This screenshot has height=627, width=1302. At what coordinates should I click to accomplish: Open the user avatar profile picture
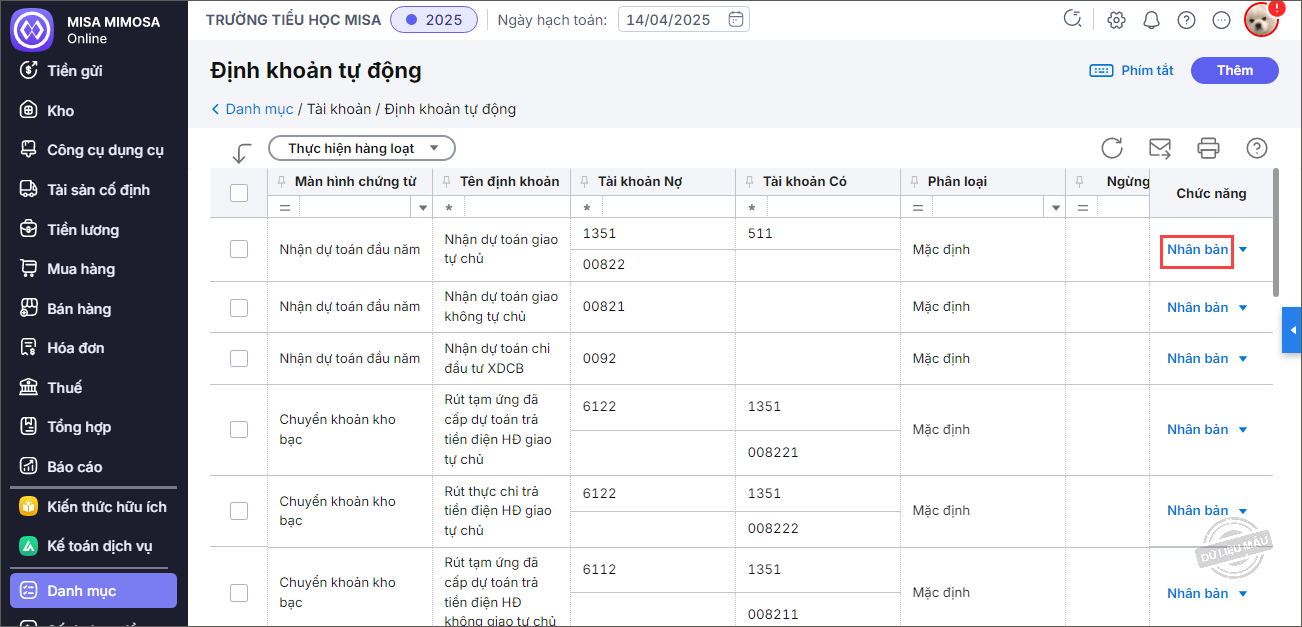[1261, 20]
